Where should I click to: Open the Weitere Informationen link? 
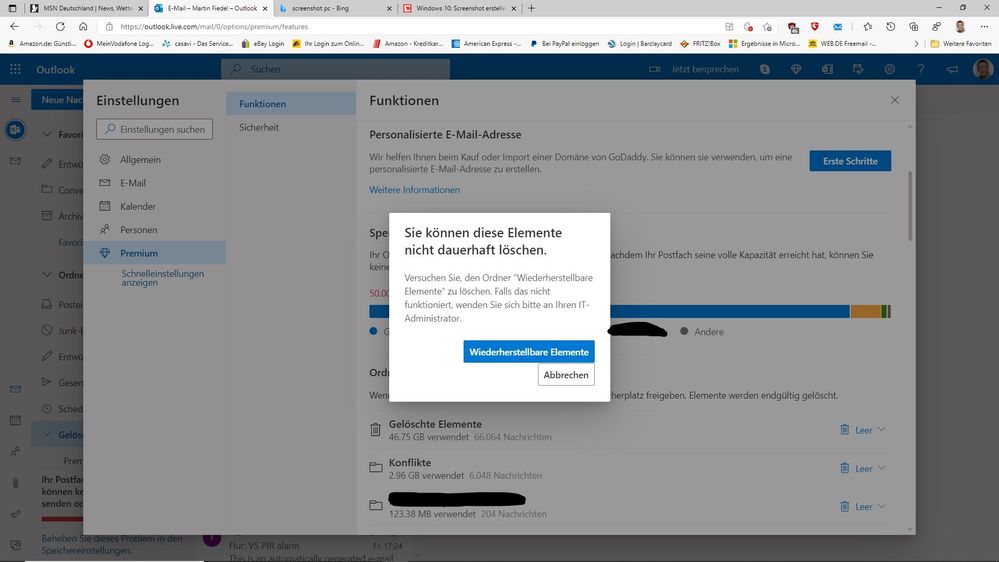click(414, 190)
